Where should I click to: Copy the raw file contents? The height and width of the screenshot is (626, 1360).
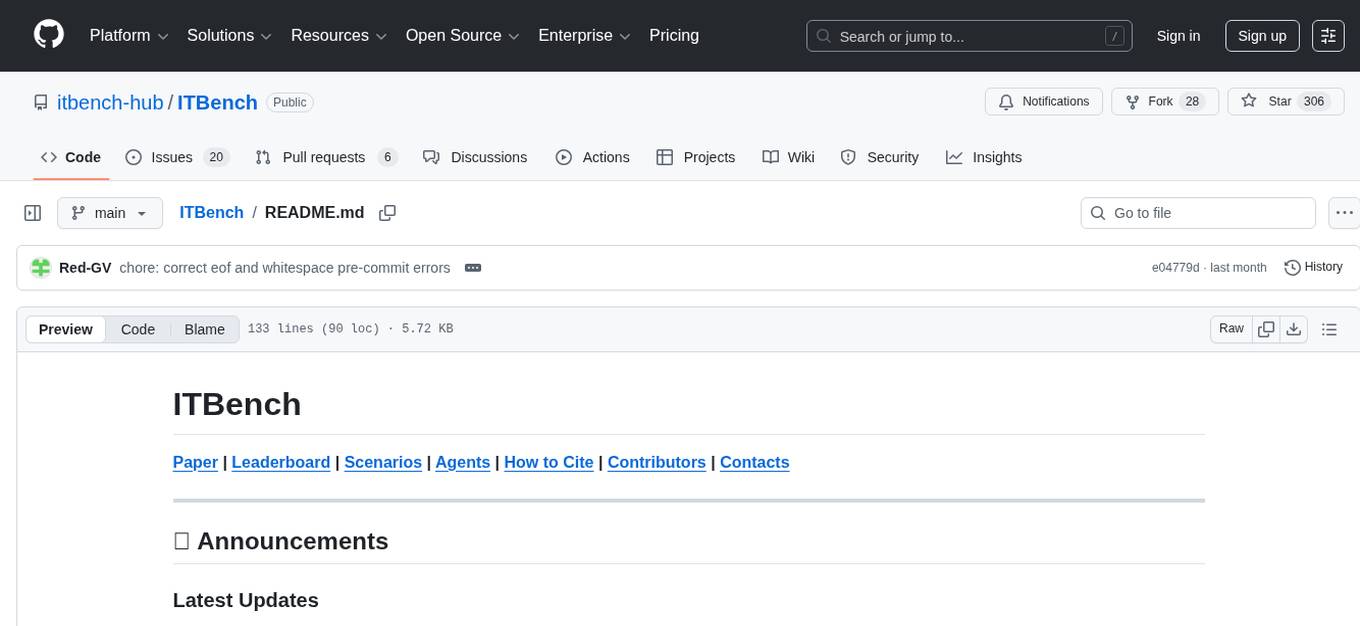pos(1265,328)
